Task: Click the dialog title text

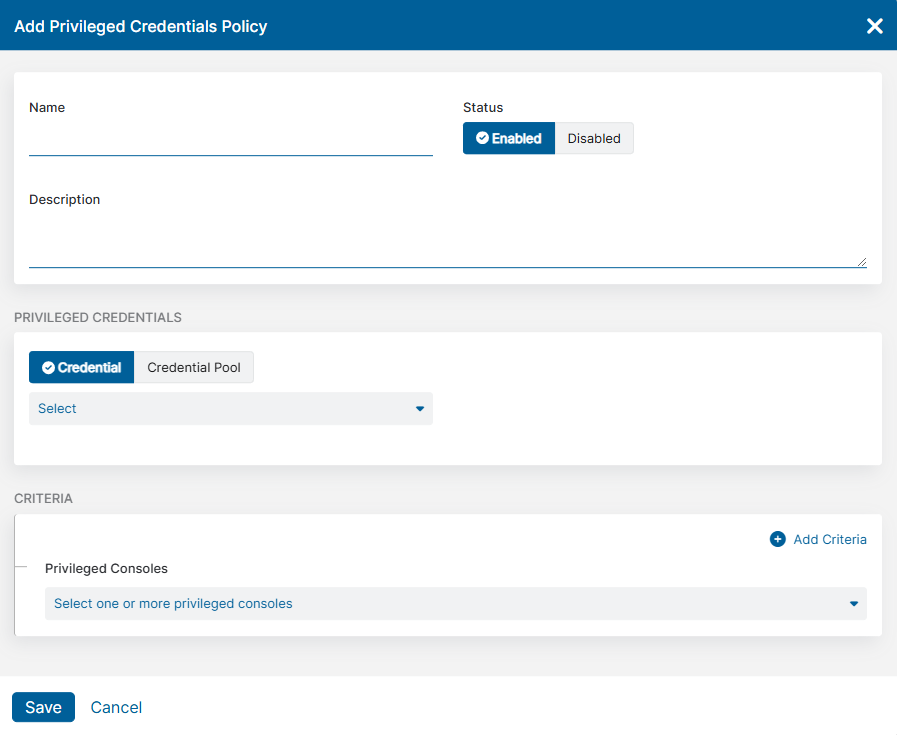Action: tap(141, 26)
